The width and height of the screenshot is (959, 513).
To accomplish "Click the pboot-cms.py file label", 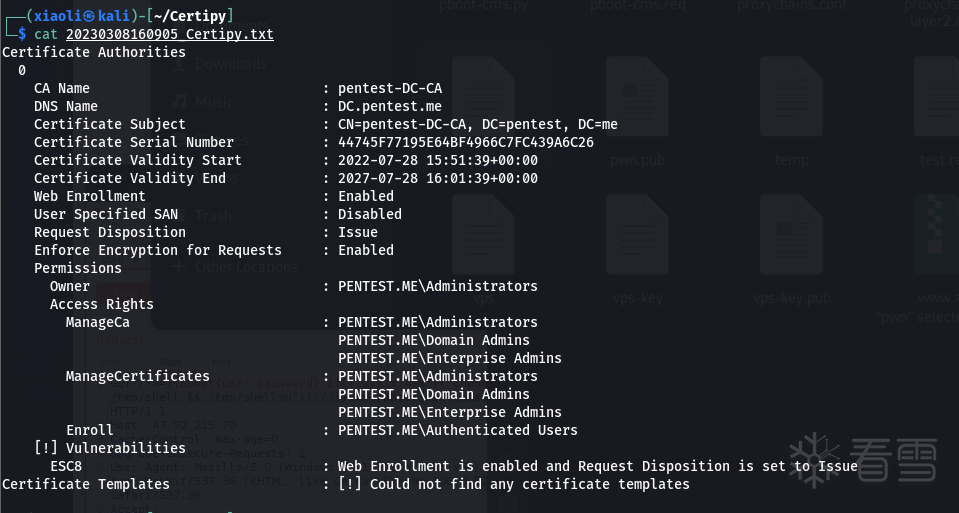I will coord(484,6).
